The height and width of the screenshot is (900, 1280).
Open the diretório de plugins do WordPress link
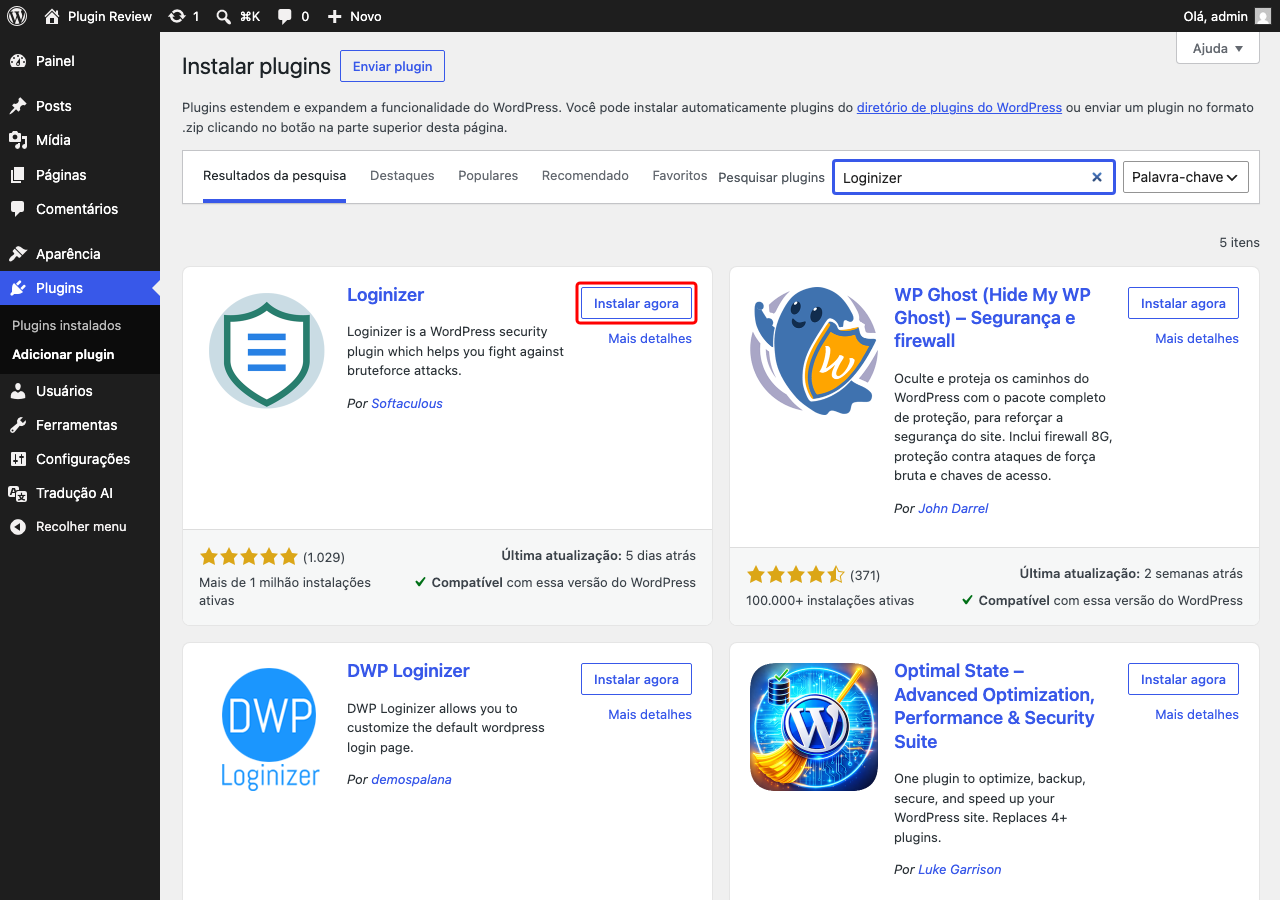959,107
